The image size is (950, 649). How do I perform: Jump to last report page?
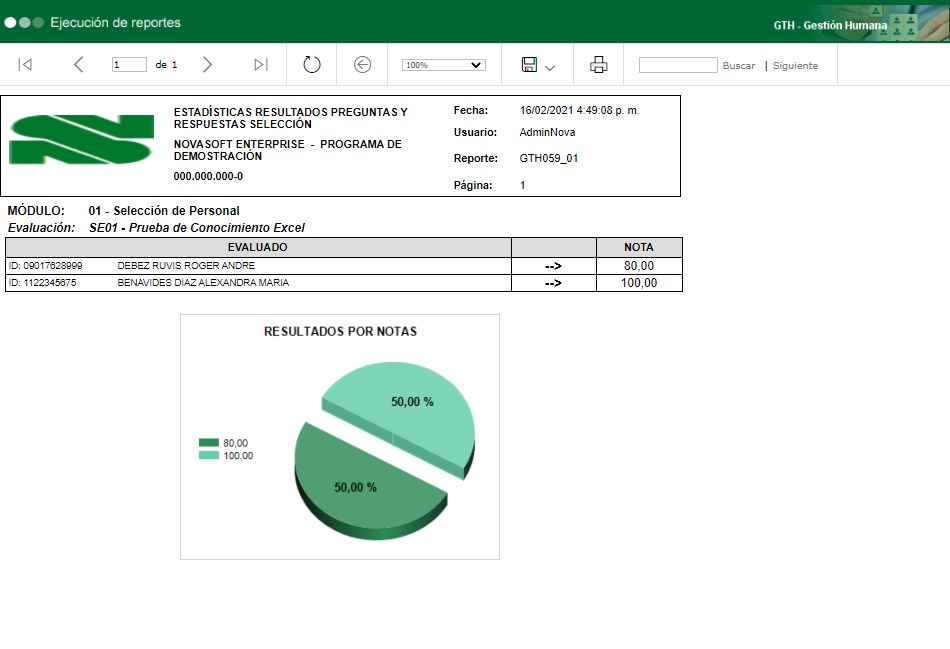(x=261, y=65)
